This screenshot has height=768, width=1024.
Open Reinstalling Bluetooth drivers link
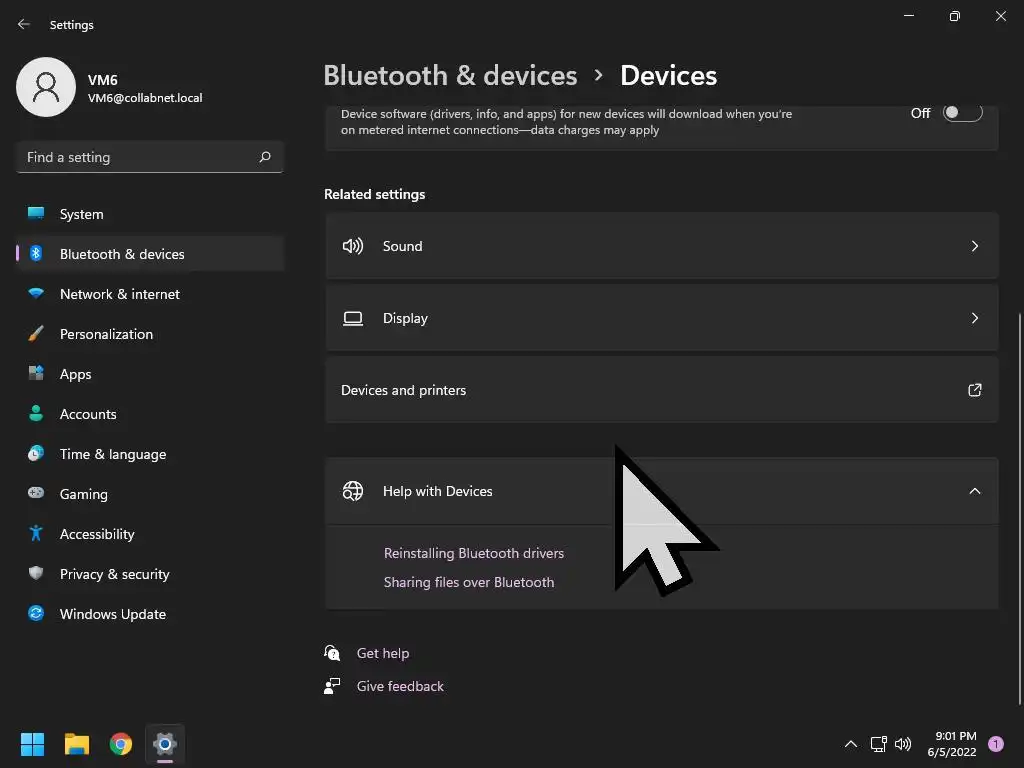[x=474, y=553]
